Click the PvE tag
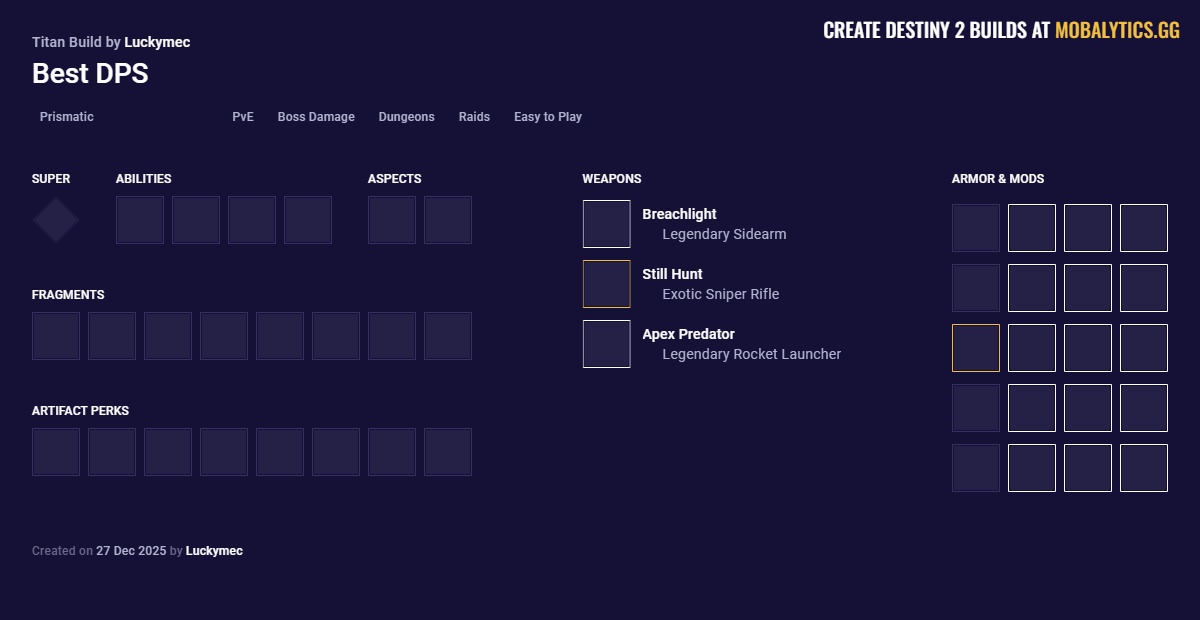1200x620 pixels. coord(243,117)
